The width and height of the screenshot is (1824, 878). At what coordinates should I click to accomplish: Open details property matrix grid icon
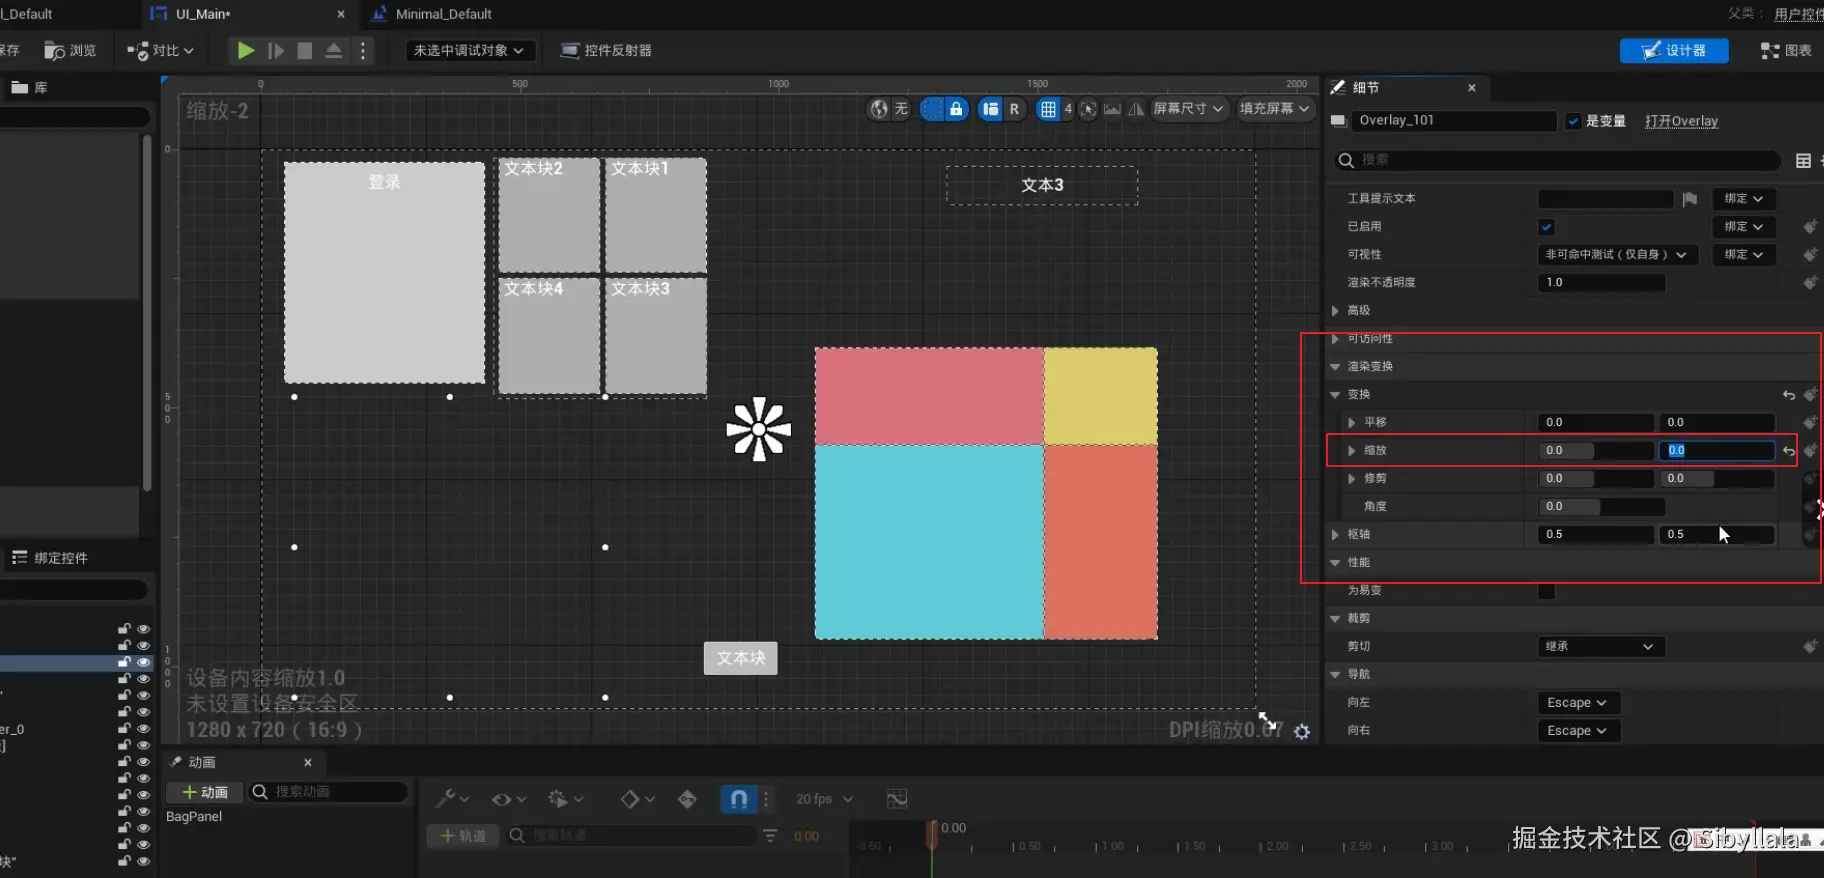(x=1803, y=160)
